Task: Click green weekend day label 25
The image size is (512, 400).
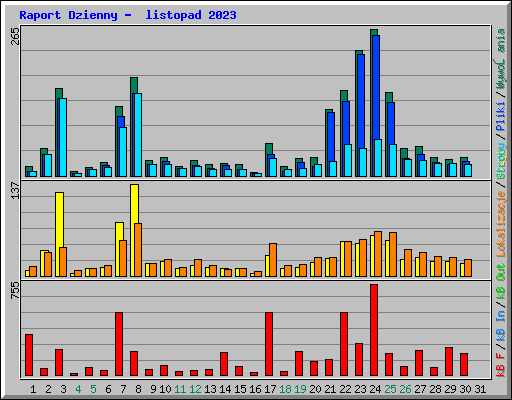Action: tap(390, 389)
